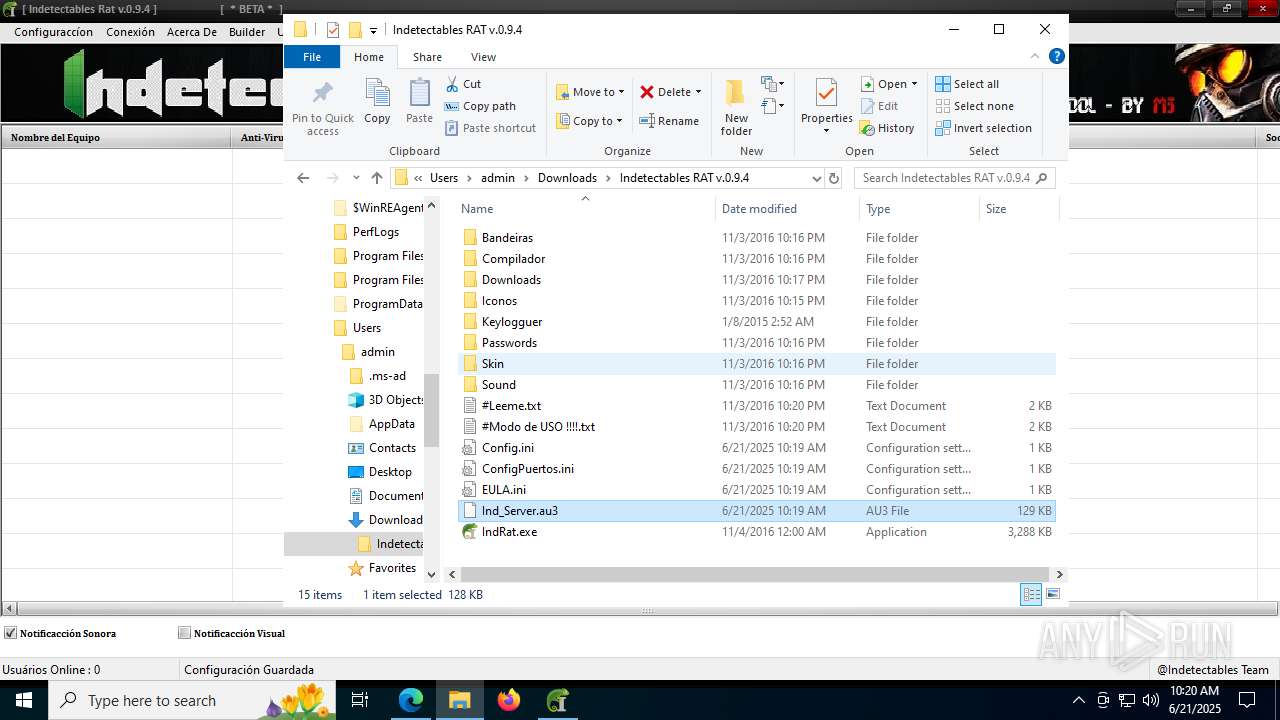Open address bar history dropdown
Viewport: 1280px width, 720px height.
[x=816, y=178]
